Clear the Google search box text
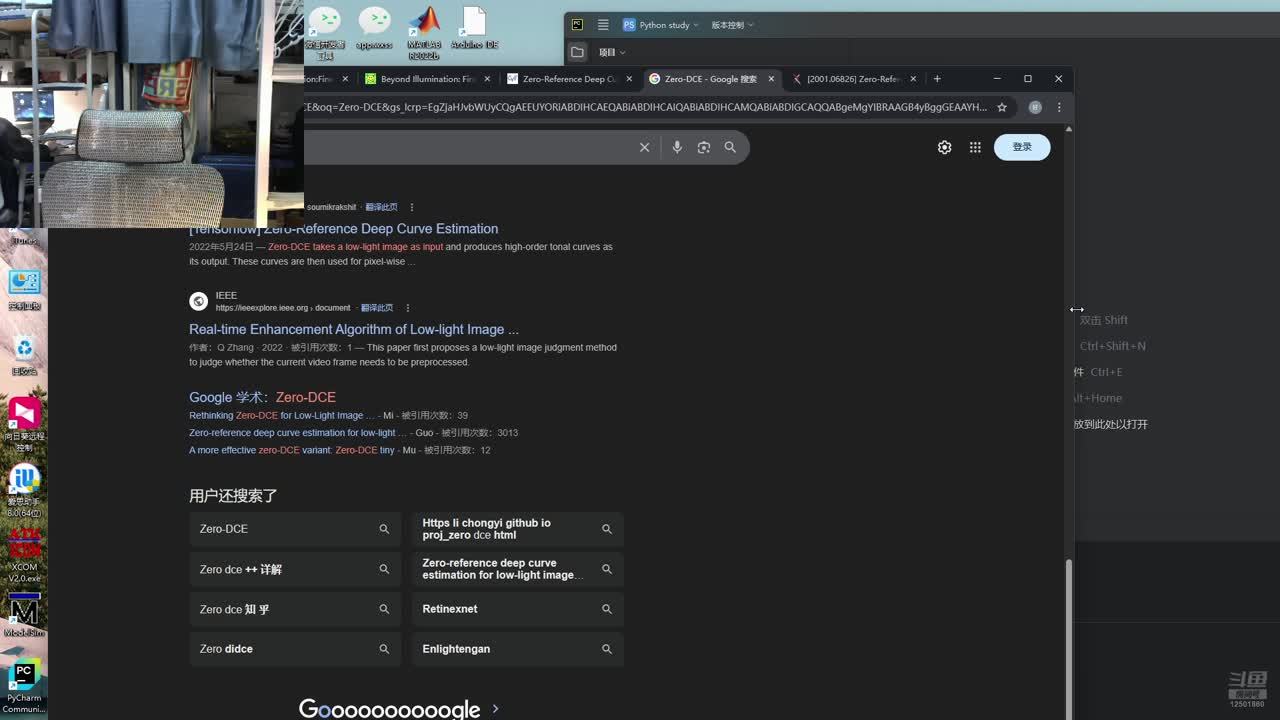 click(645, 147)
